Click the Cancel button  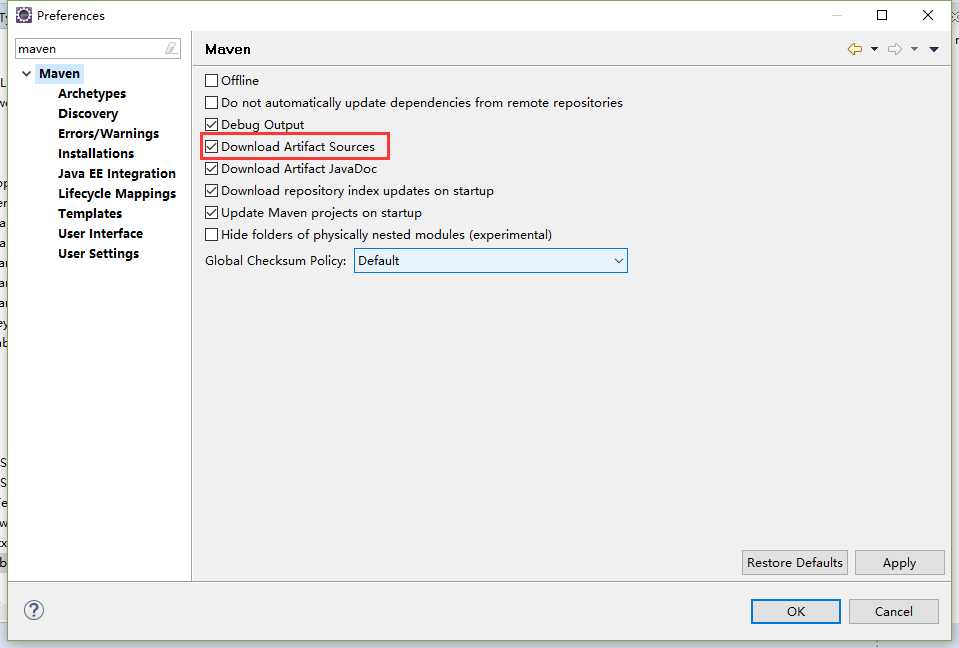[894, 611]
